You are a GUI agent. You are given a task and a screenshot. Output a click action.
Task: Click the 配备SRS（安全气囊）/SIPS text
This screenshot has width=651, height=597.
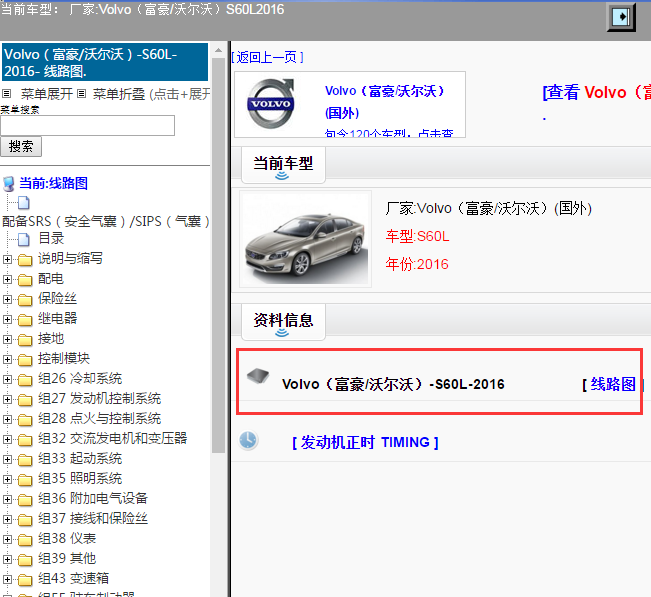[105, 221]
